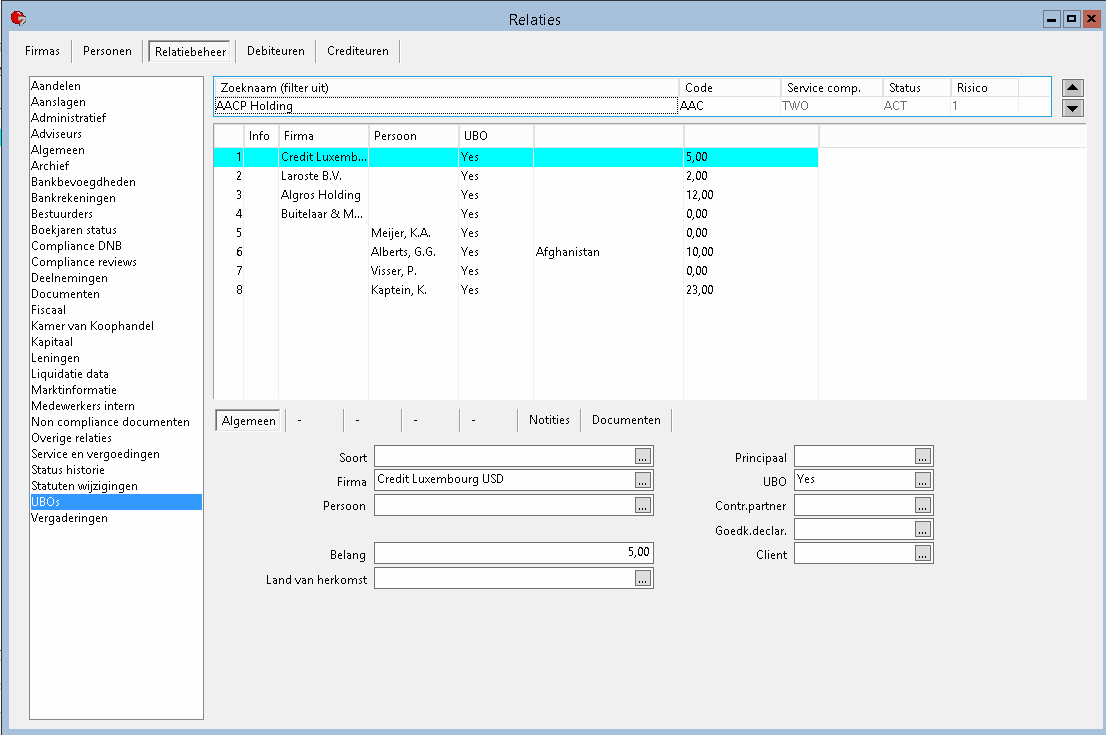Image resolution: width=1106 pixels, height=735 pixels.
Task: Click the Persoon column header in grid
Action: point(413,136)
